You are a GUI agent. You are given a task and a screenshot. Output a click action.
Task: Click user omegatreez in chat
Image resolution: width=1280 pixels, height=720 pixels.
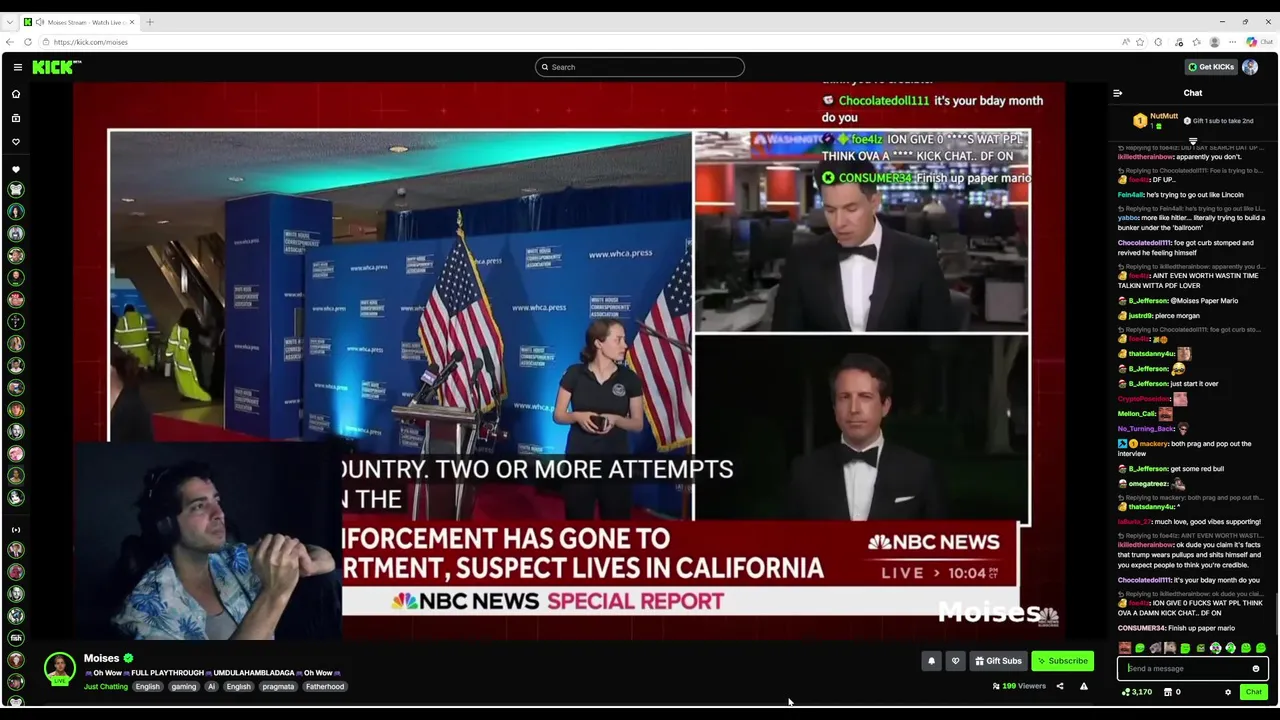click(1149, 484)
